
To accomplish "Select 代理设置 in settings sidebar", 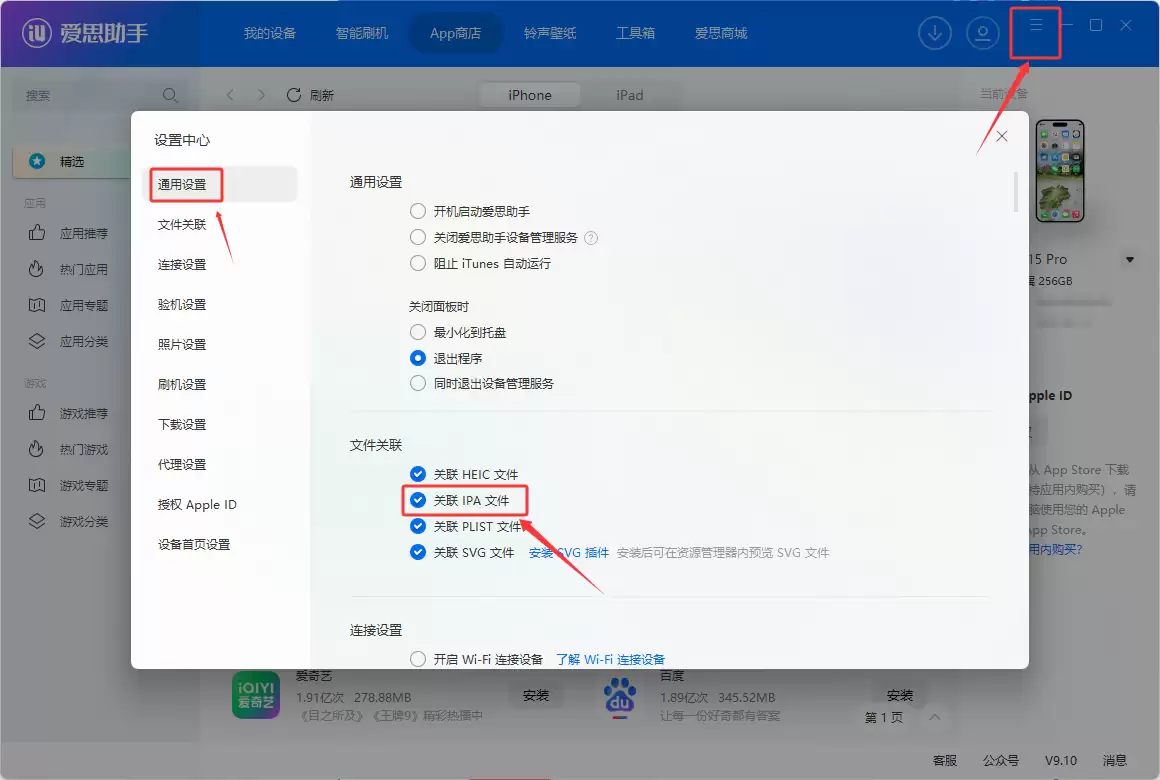I will coord(182,464).
